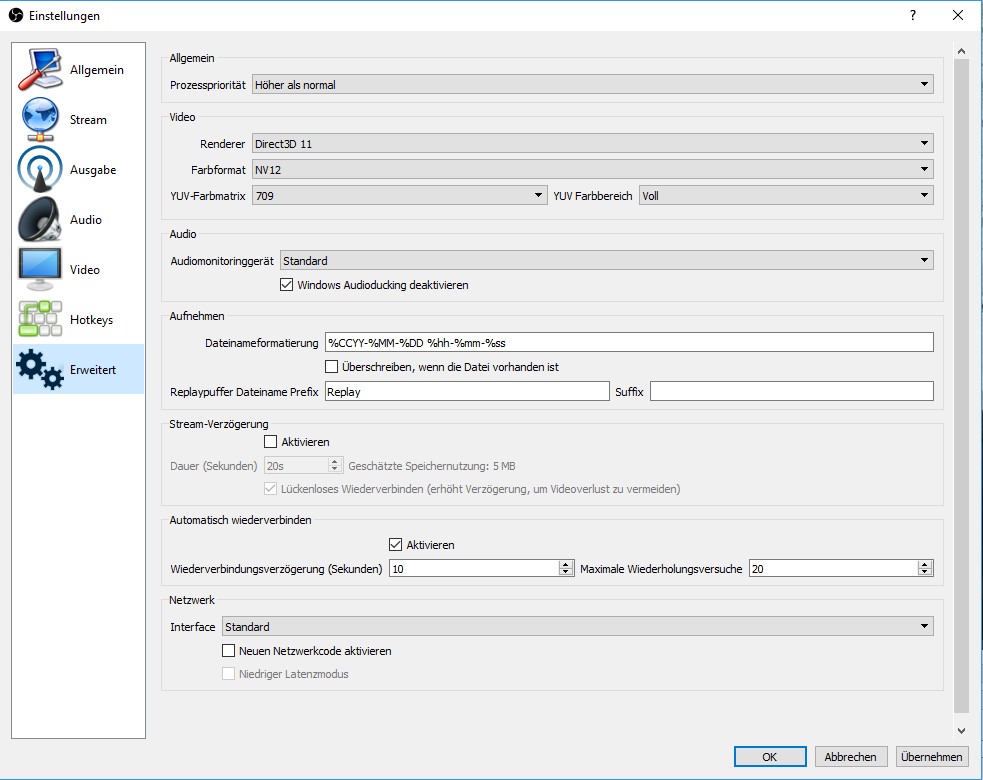This screenshot has height=780, width=983.
Task: Select the Stream globe icon
Action: click(40, 119)
